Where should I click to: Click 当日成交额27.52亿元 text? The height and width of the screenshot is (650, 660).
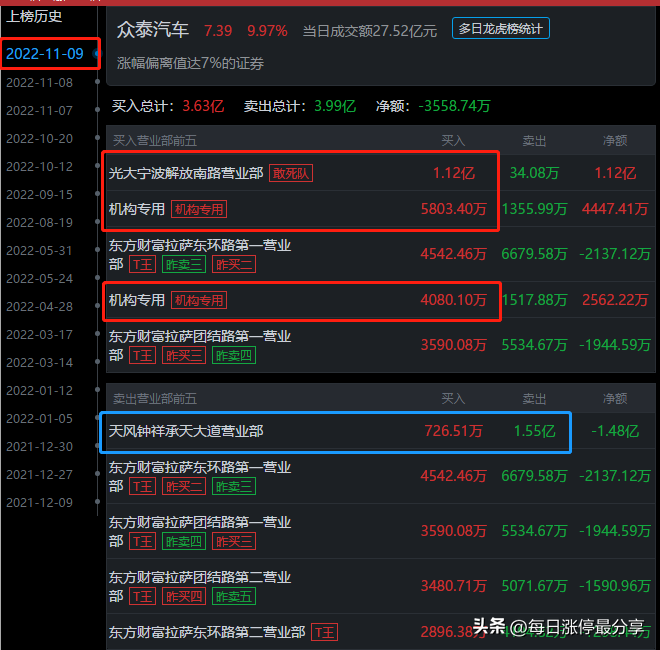tap(370, 31)
